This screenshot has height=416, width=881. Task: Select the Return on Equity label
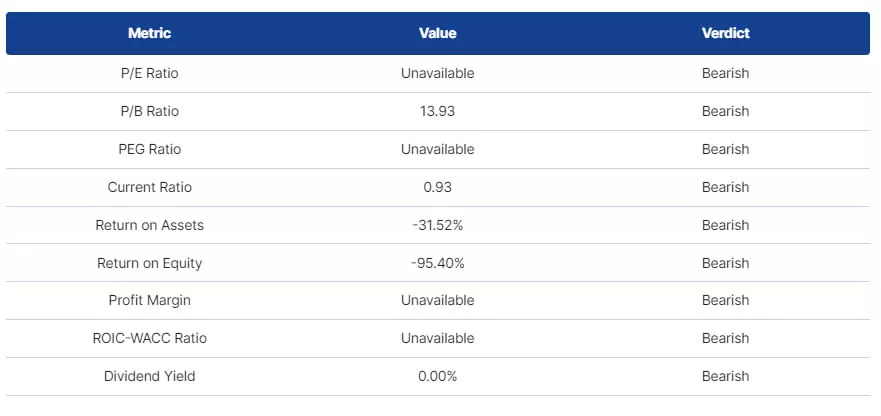(x=149, y=263)
